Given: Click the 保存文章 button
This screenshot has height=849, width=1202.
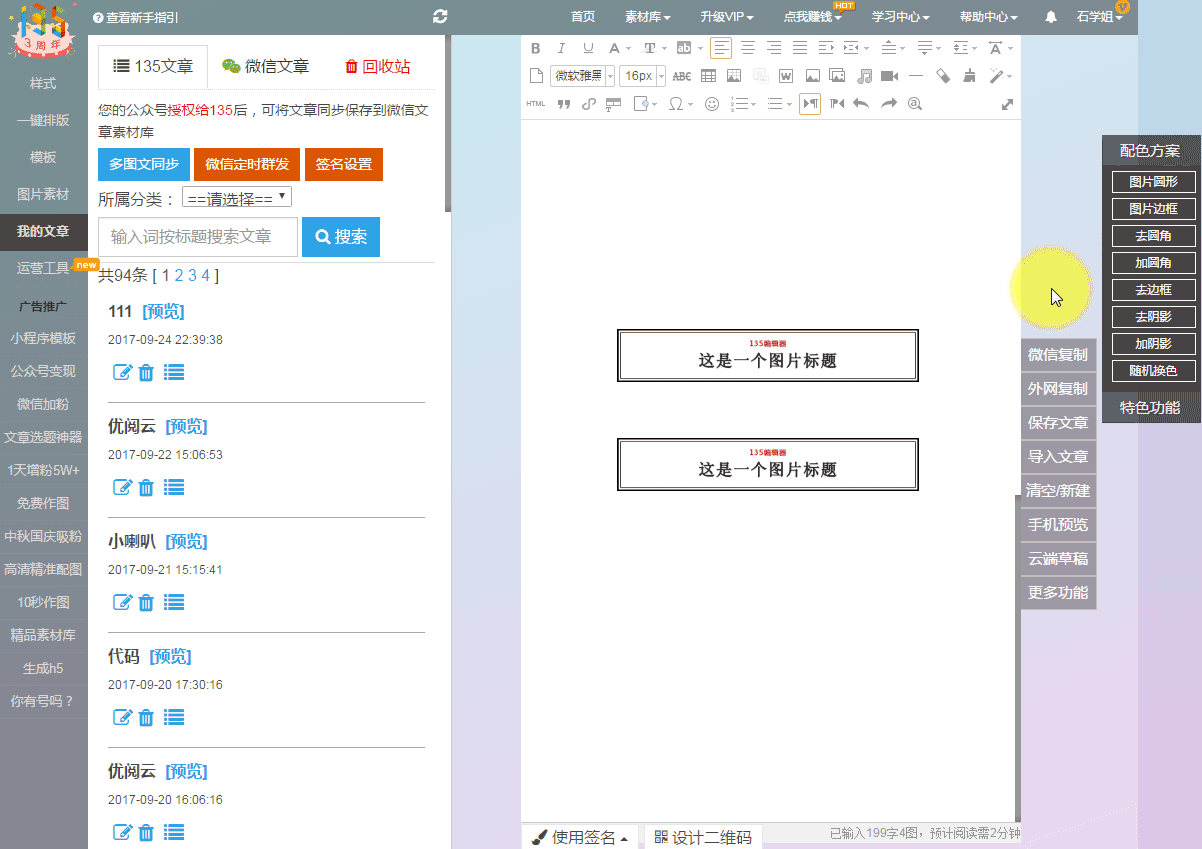Looking at the screenshot, I should pyautogui.click(x=1058, y=422).
